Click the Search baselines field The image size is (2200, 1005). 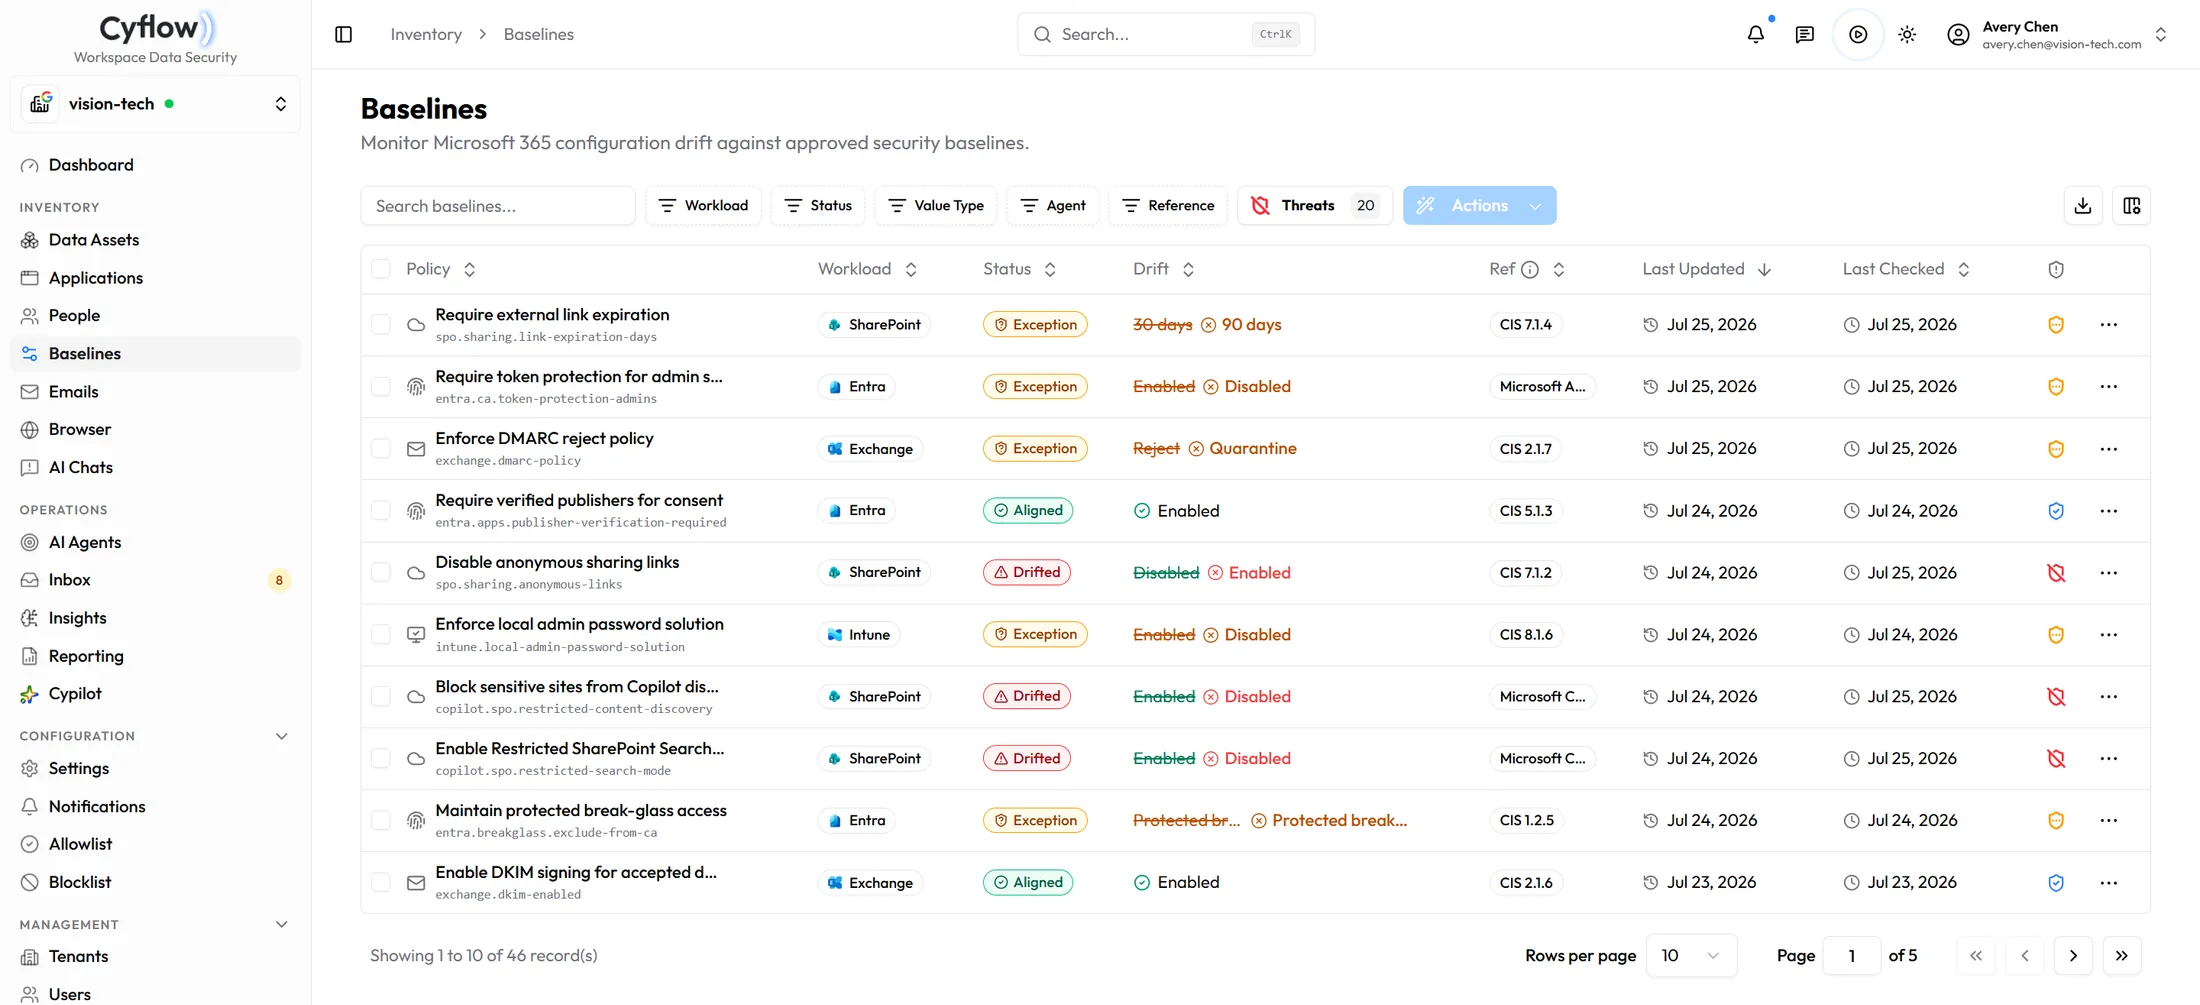pyautogui.click(x=498, y=205)
